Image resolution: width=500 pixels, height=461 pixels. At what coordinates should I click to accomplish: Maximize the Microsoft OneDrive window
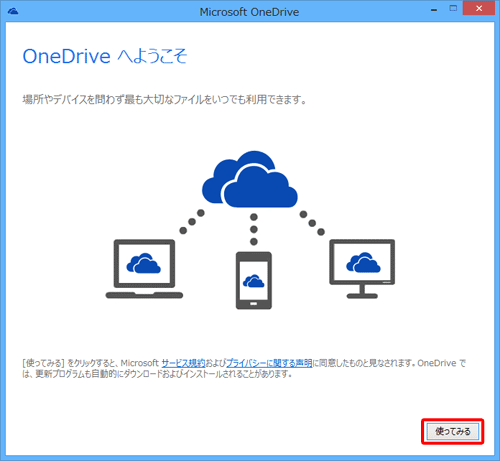pyautogui.click(x=453, y=9)
